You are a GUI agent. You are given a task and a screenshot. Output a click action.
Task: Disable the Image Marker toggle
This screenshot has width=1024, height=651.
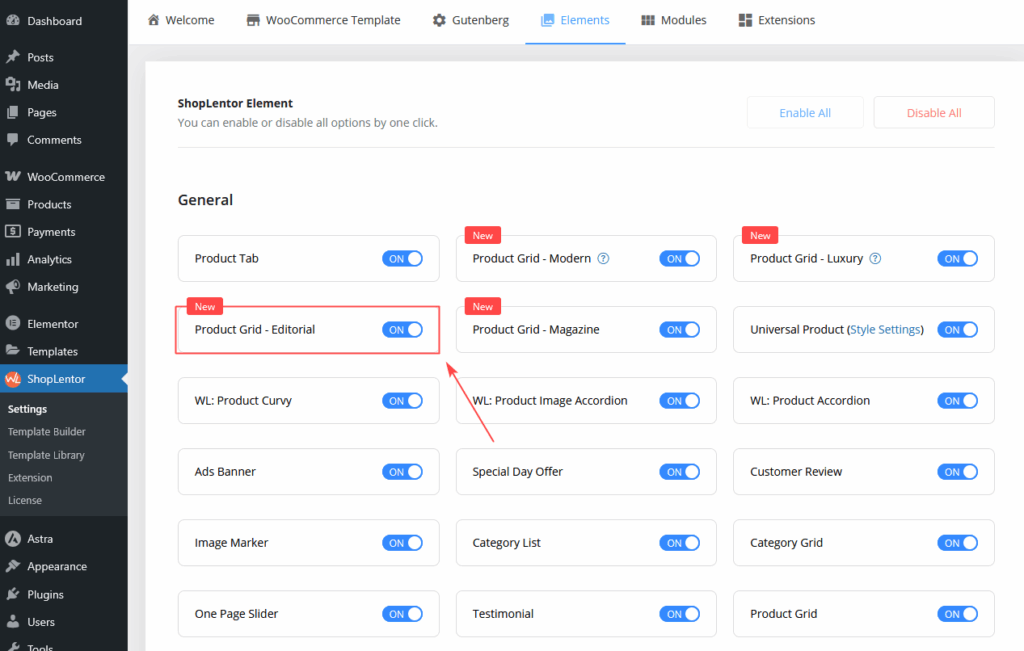pyautogui.click(x=403, y=542)
